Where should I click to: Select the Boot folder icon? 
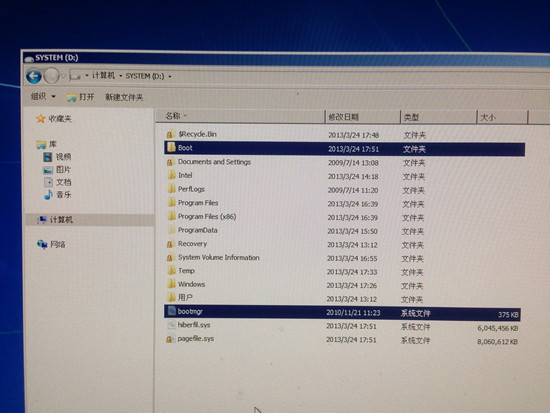pos(171,147)
